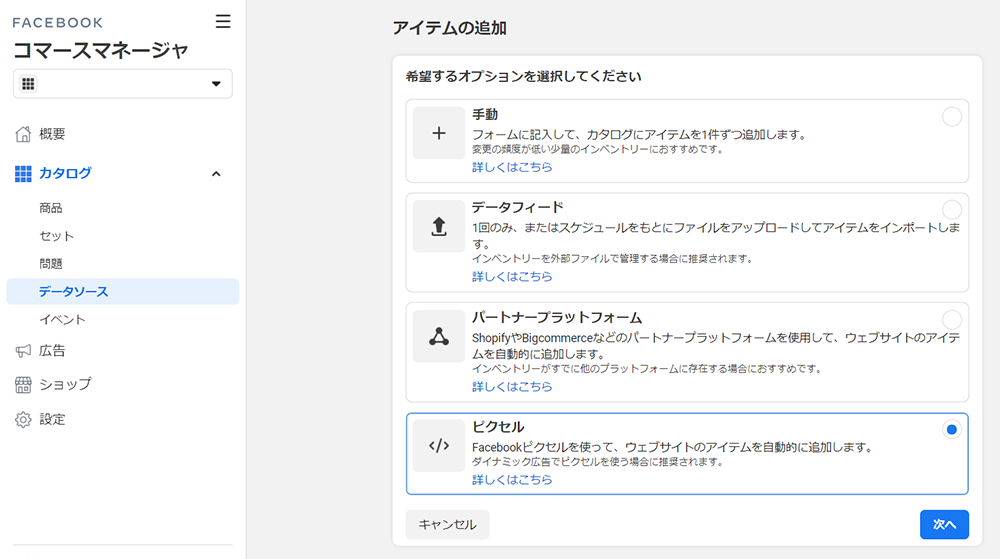Open 詳しくはこちら link under ピクセル
Screen dimensions: 1000x559
(512, 479)
